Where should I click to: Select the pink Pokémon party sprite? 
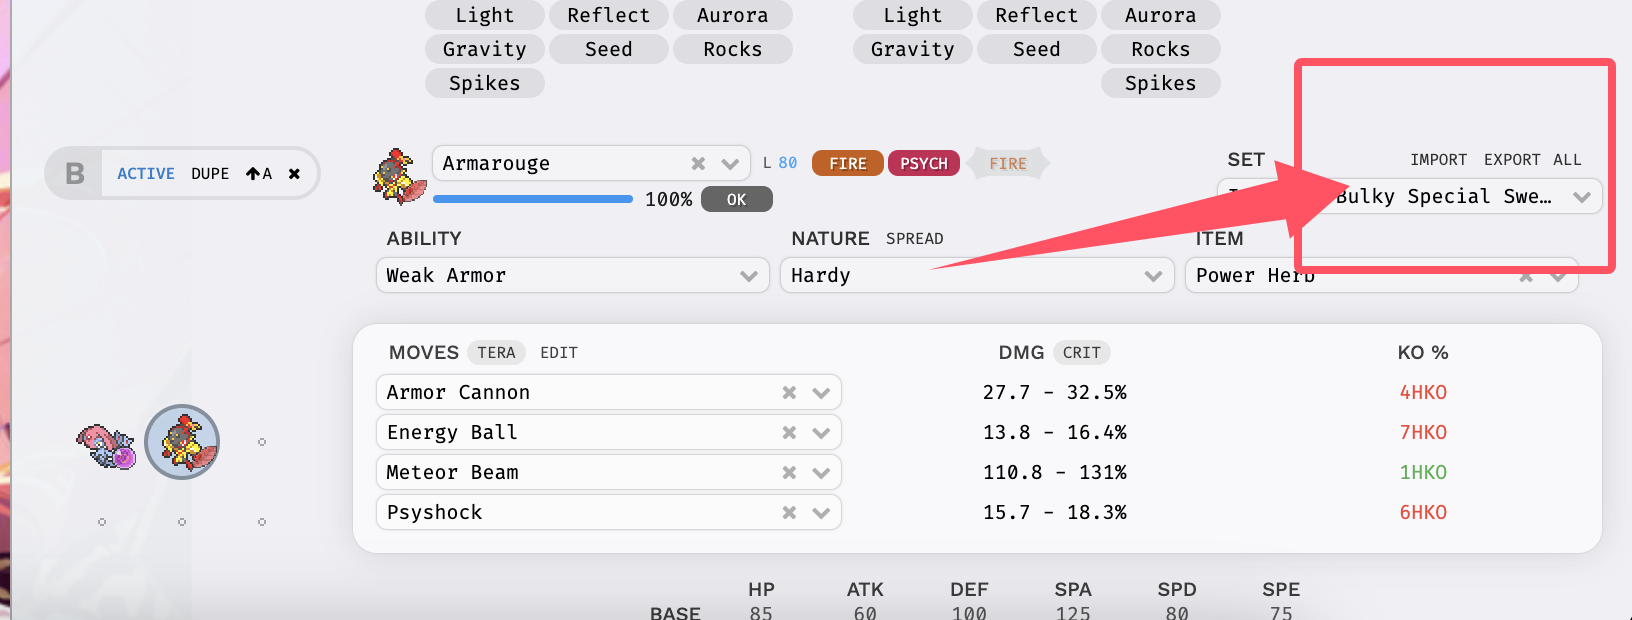(106, 444)
